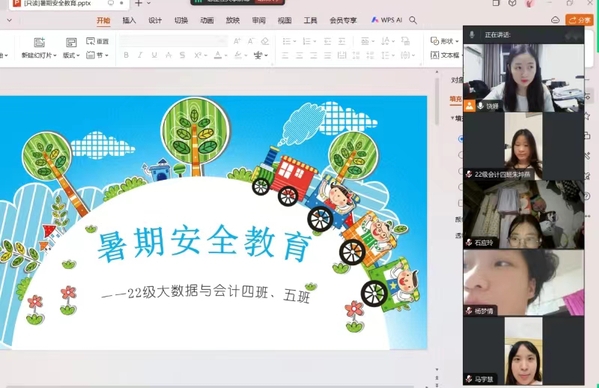Screen dimensions: 599x388
Task: Click the cloud sync icon beside share button
Action: click(x=555, y=20)
